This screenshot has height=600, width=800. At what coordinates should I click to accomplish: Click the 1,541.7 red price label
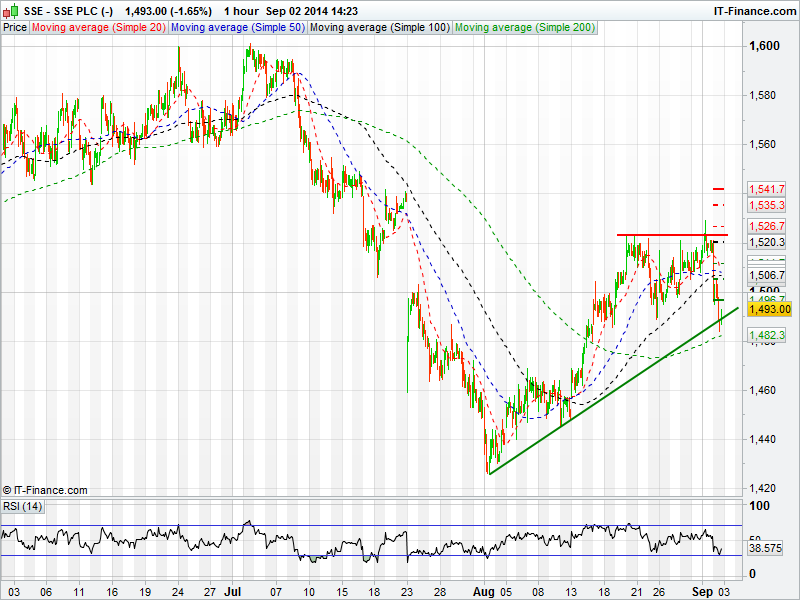click(766, 189)
